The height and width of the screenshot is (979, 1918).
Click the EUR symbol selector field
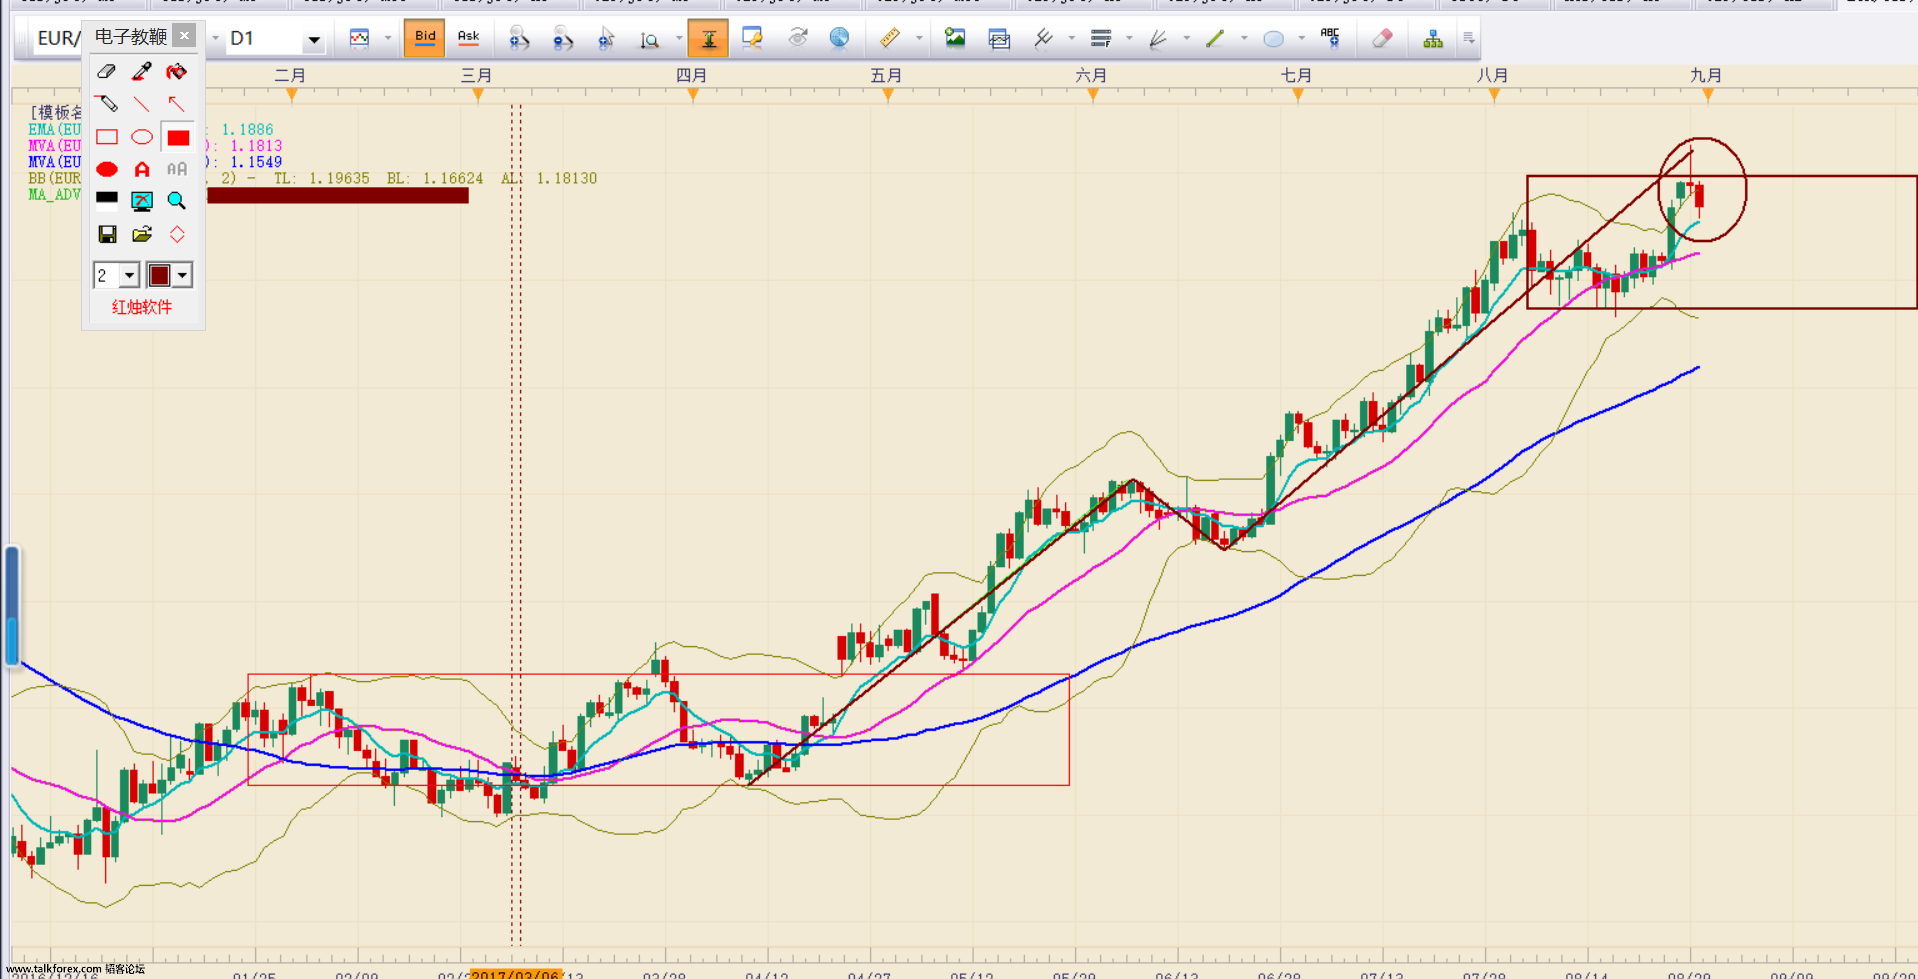57,38
